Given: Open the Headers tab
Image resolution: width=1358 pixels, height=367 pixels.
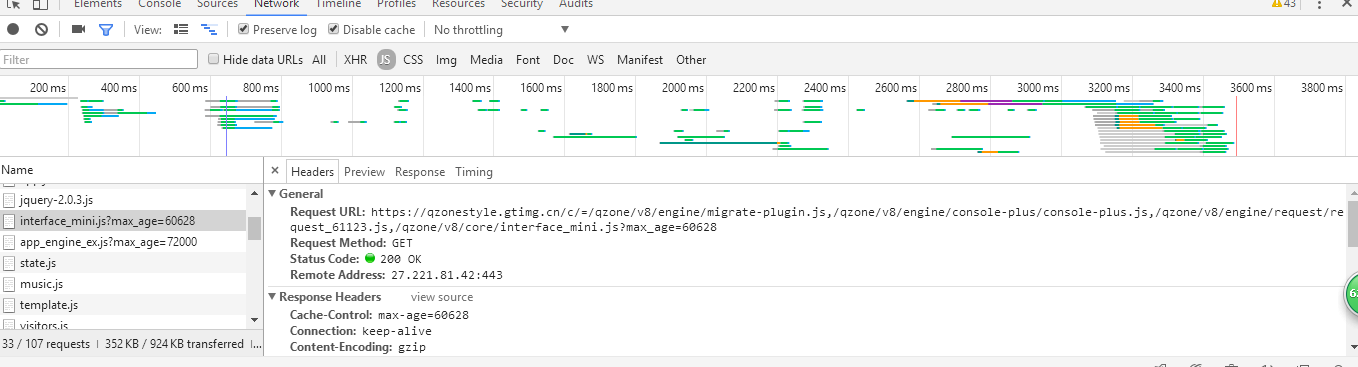Looking at the screenshot, I should (x=312, y=171).
